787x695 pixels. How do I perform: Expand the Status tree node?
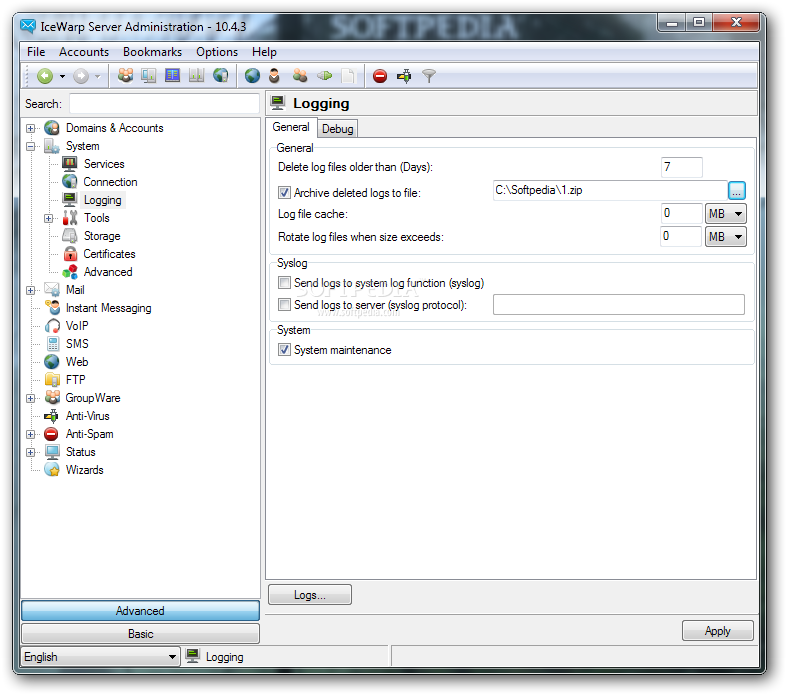tap(31, 453)
